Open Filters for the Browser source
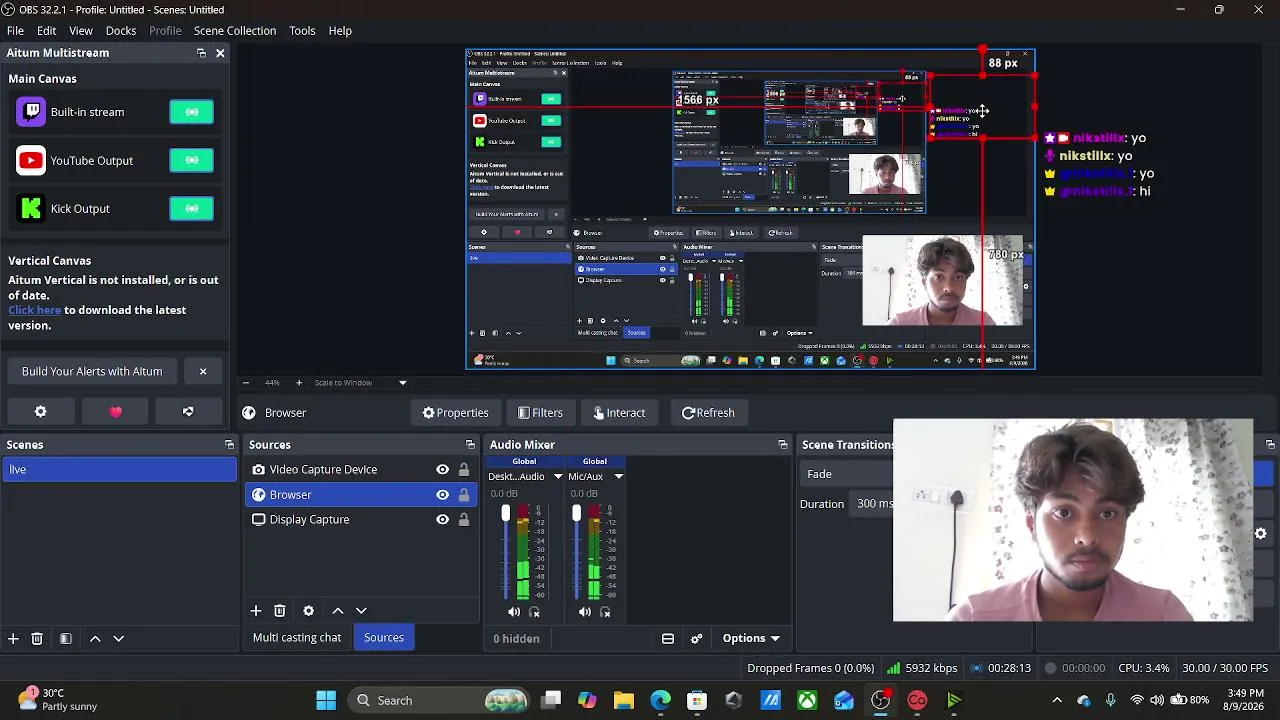Screen dimensions: 1280x720 540,412
